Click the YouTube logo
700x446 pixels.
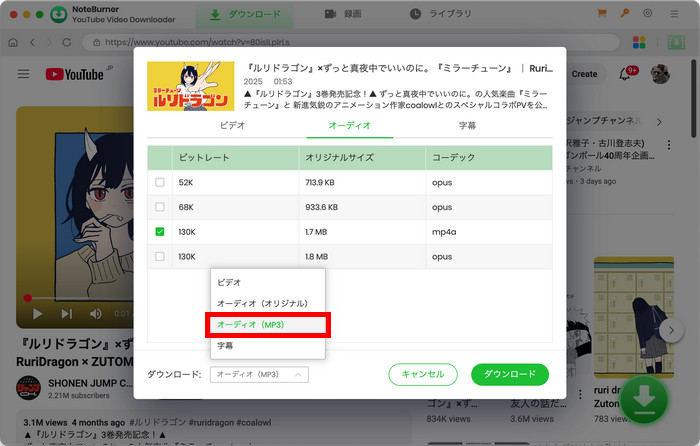pos(75,74)
